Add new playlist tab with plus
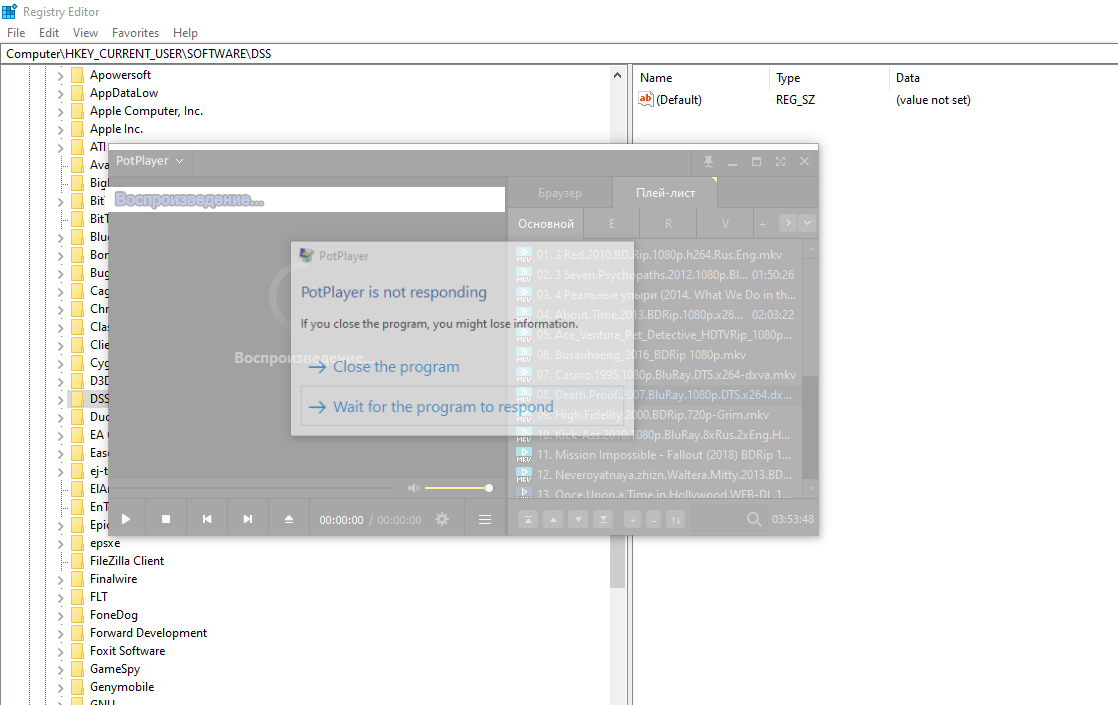 tap(762, 224)
